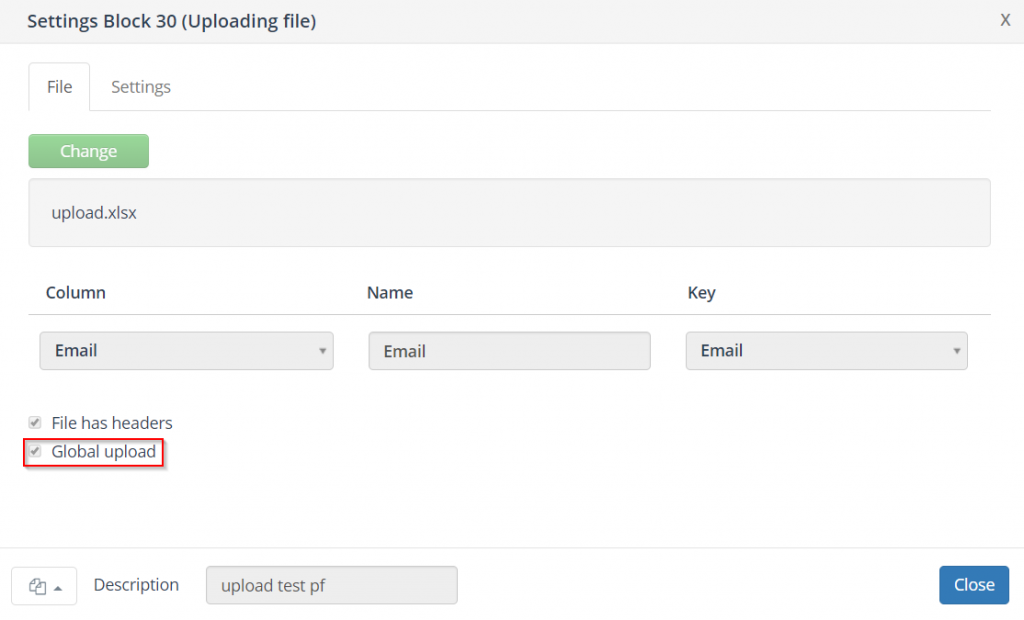Image resolution: width=1024 pixels, height=620 pixels.
Task: Click the Description label
Action: [x=136, y=585]
